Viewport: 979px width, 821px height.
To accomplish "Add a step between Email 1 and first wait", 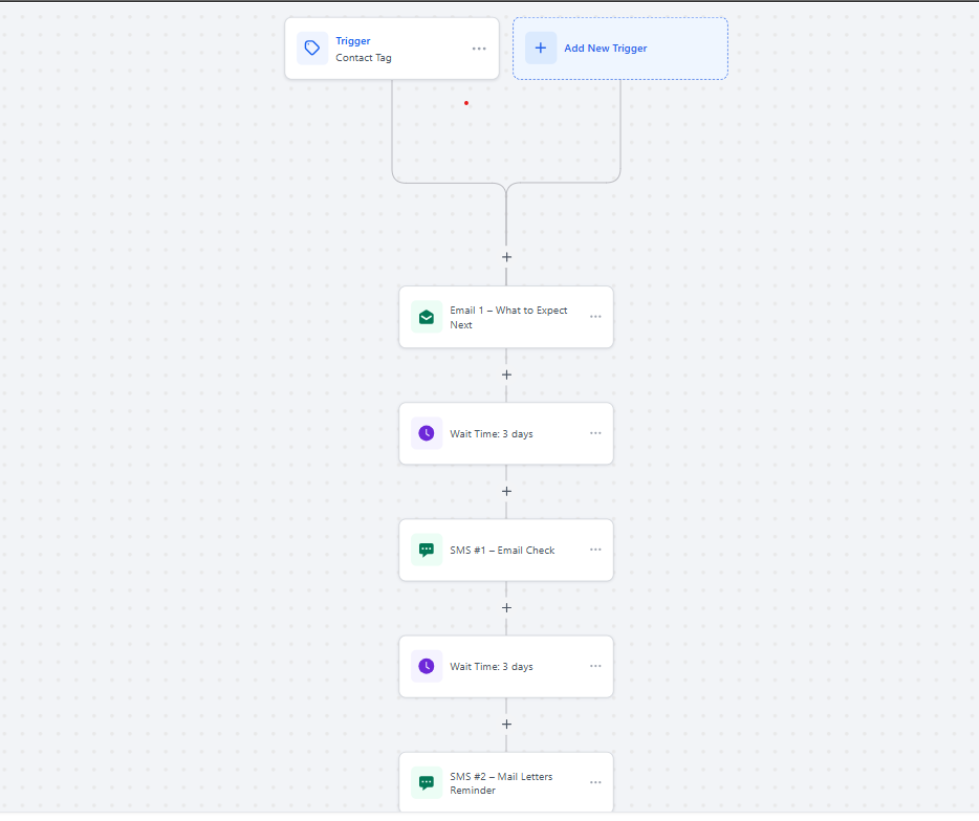I will [506, 375].
